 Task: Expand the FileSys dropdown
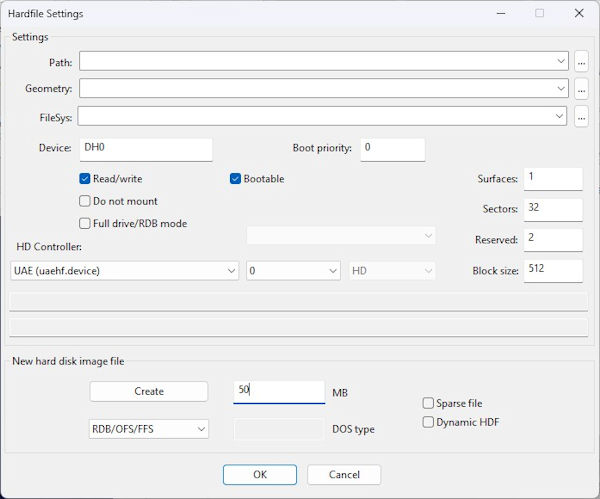coord(561,117)
